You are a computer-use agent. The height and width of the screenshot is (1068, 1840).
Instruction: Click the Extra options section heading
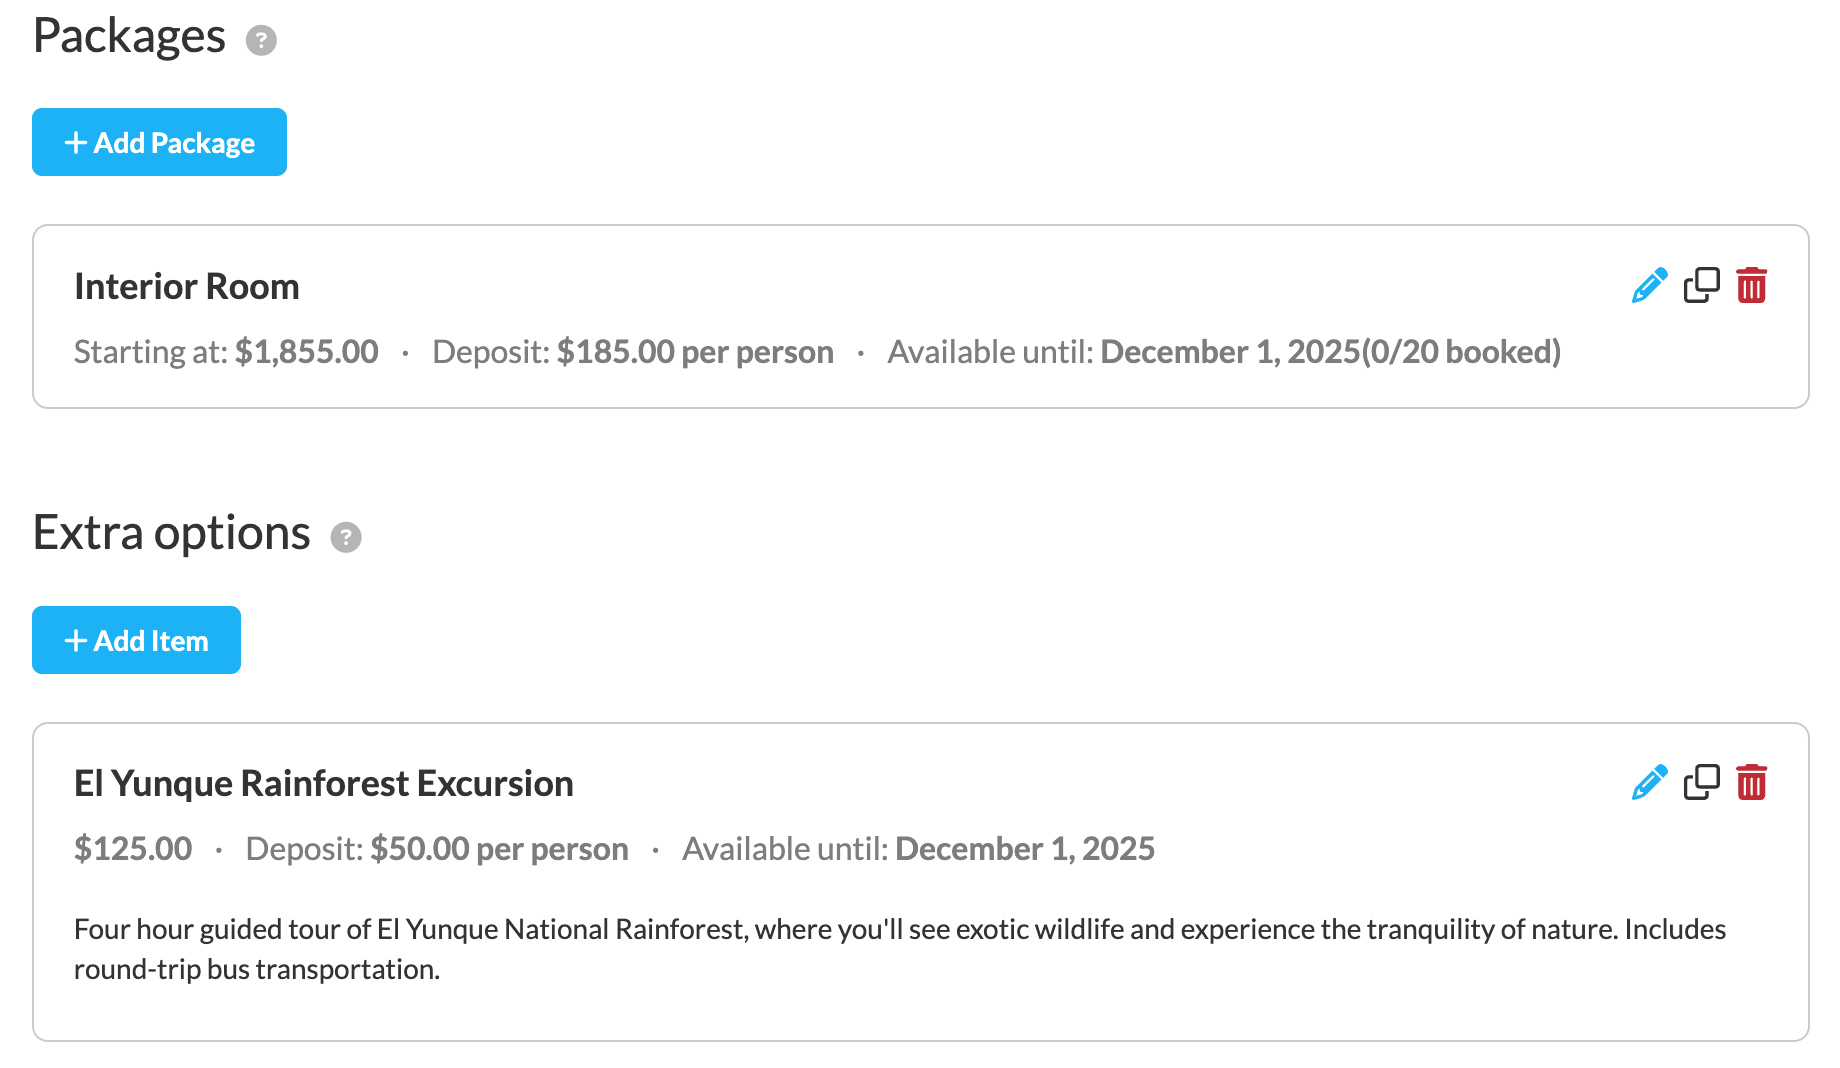coord(172,533)
